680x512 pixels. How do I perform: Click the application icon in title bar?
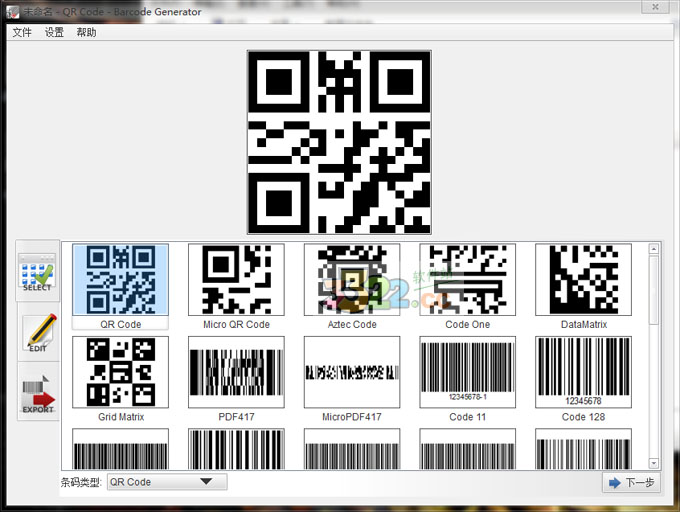(x=13, y=12)
